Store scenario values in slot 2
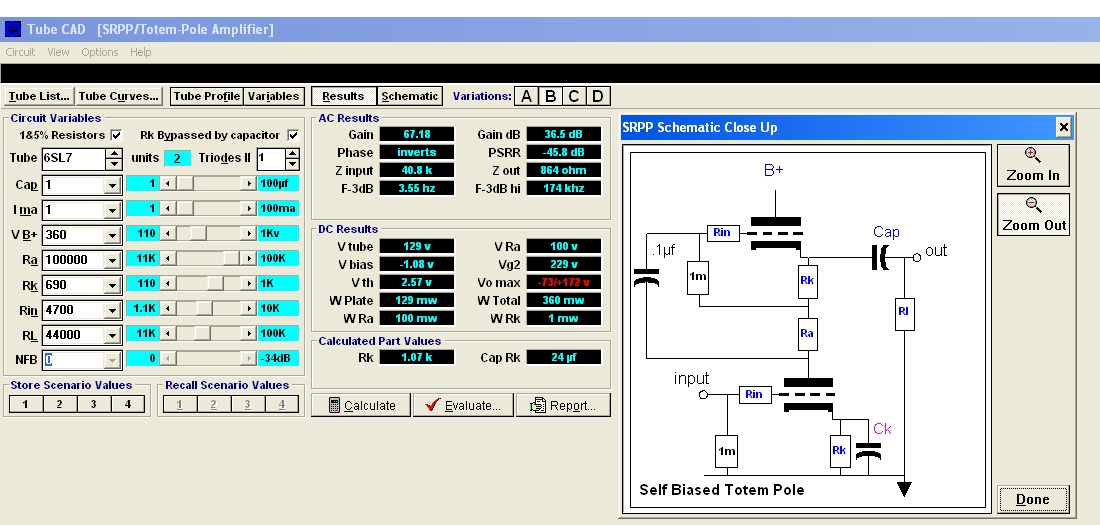The image size is (1100, 525). point(59,404)
